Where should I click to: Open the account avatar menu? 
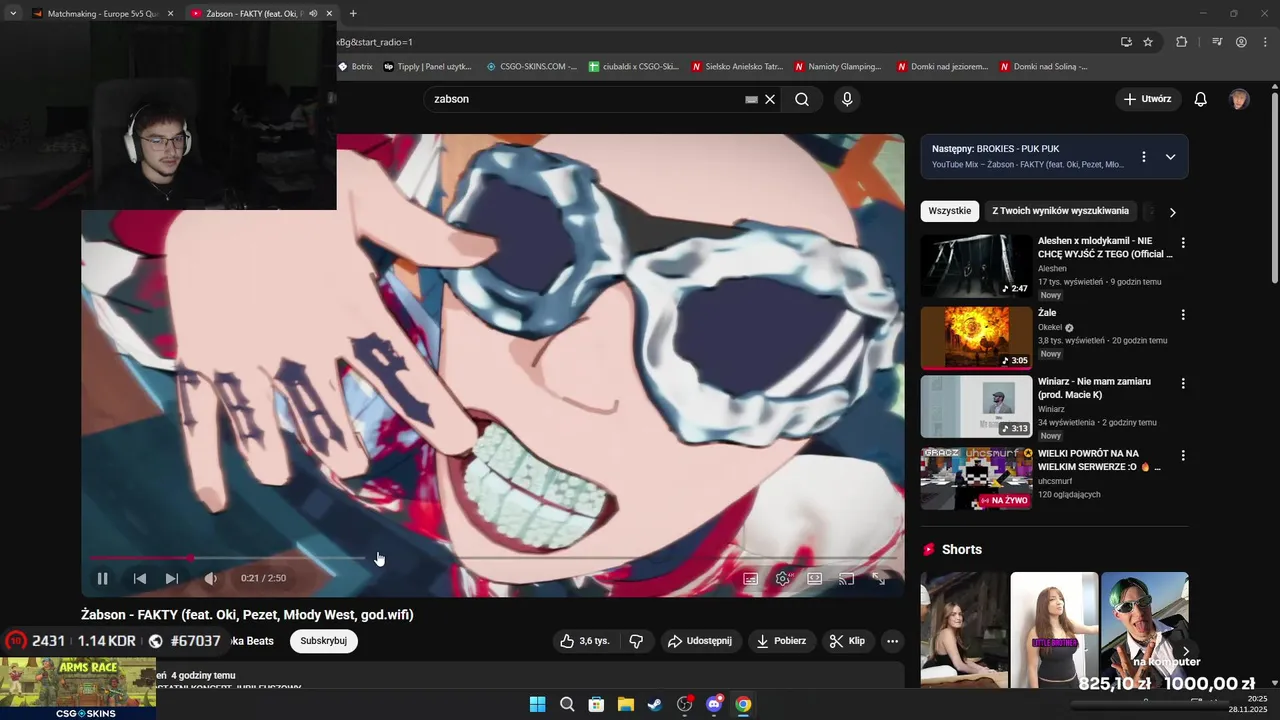[1239, 99]
